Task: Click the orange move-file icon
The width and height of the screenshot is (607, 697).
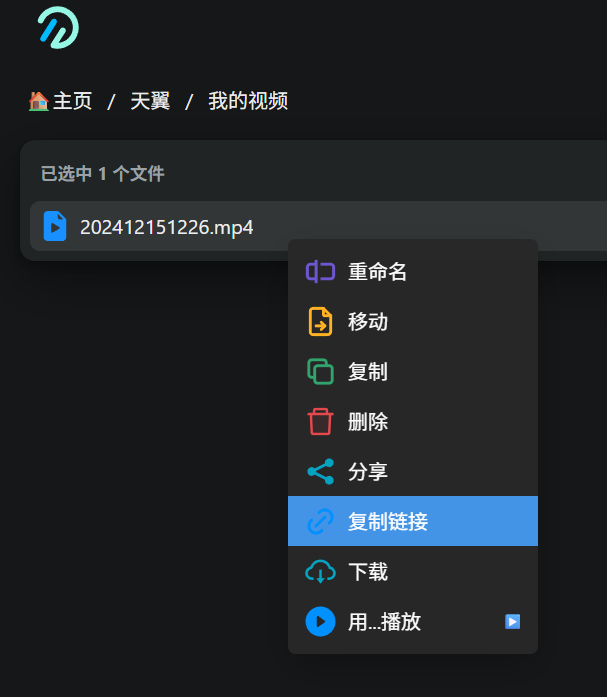Action: 320,322
